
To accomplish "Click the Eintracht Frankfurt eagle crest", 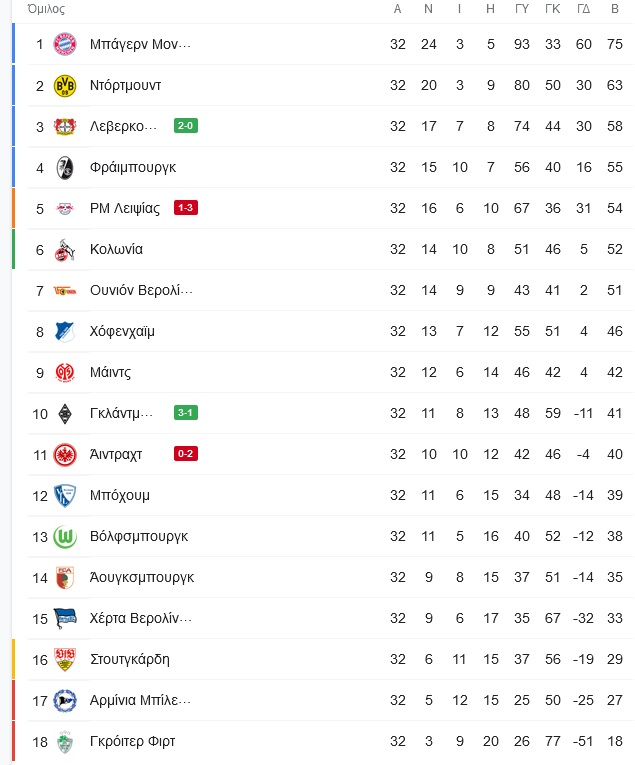I will (64, 454).
